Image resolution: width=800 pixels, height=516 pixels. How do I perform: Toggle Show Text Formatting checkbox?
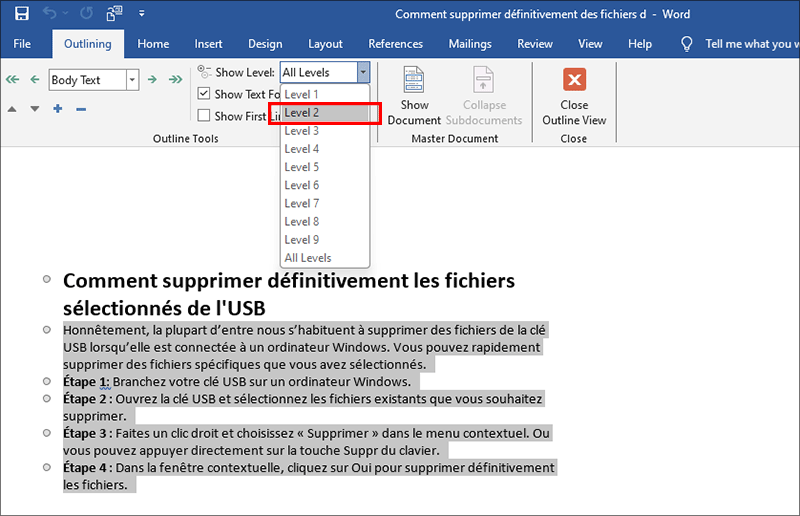coord(204,93)
